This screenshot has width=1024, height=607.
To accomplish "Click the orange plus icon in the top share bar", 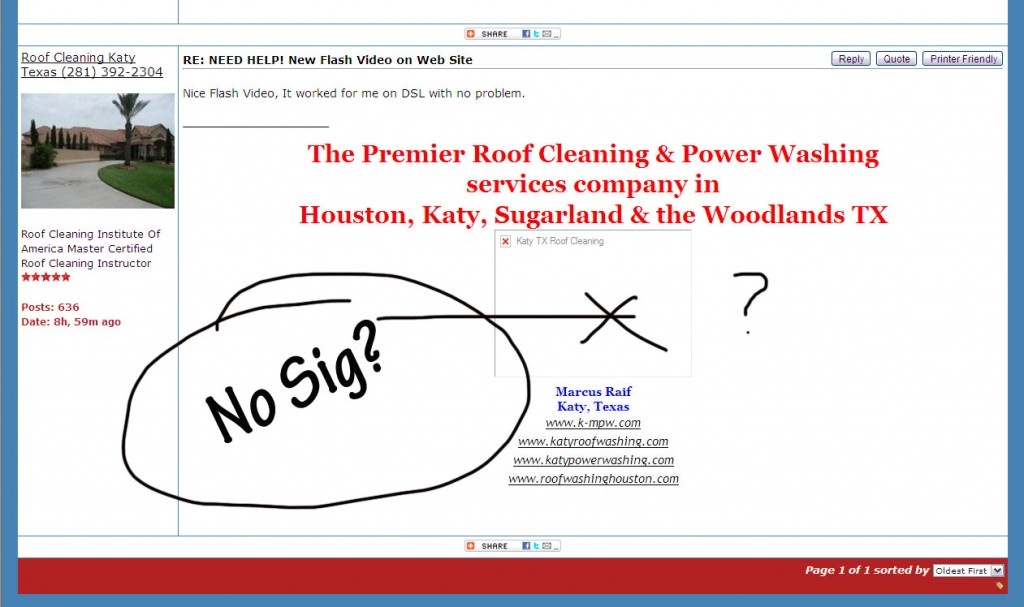I will pyautogui.click(x=471, y=34).
